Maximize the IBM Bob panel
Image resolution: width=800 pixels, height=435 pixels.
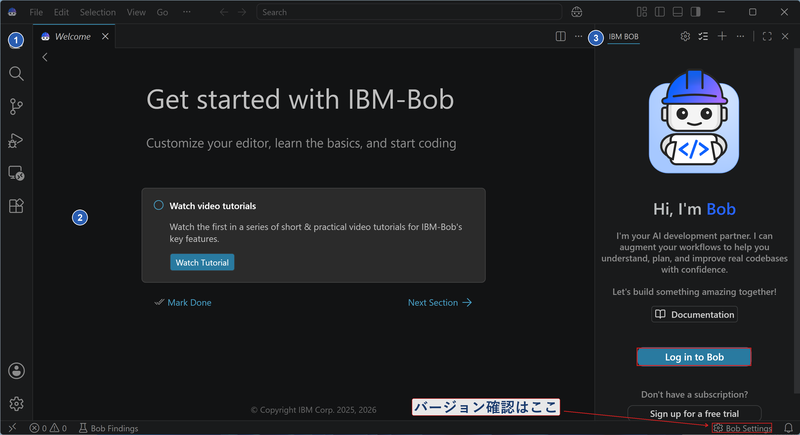[767, 36]
